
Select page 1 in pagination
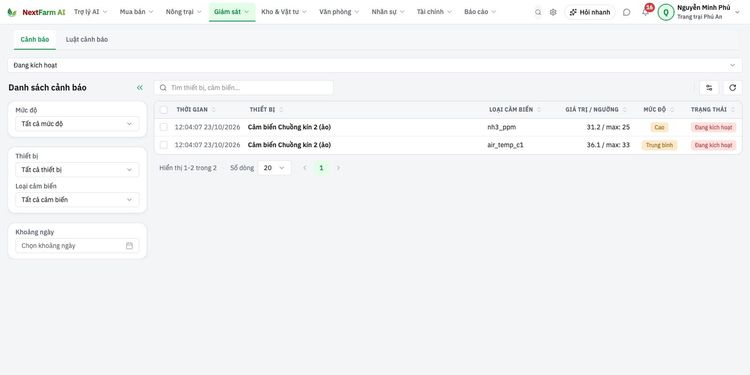coord(321,168)
